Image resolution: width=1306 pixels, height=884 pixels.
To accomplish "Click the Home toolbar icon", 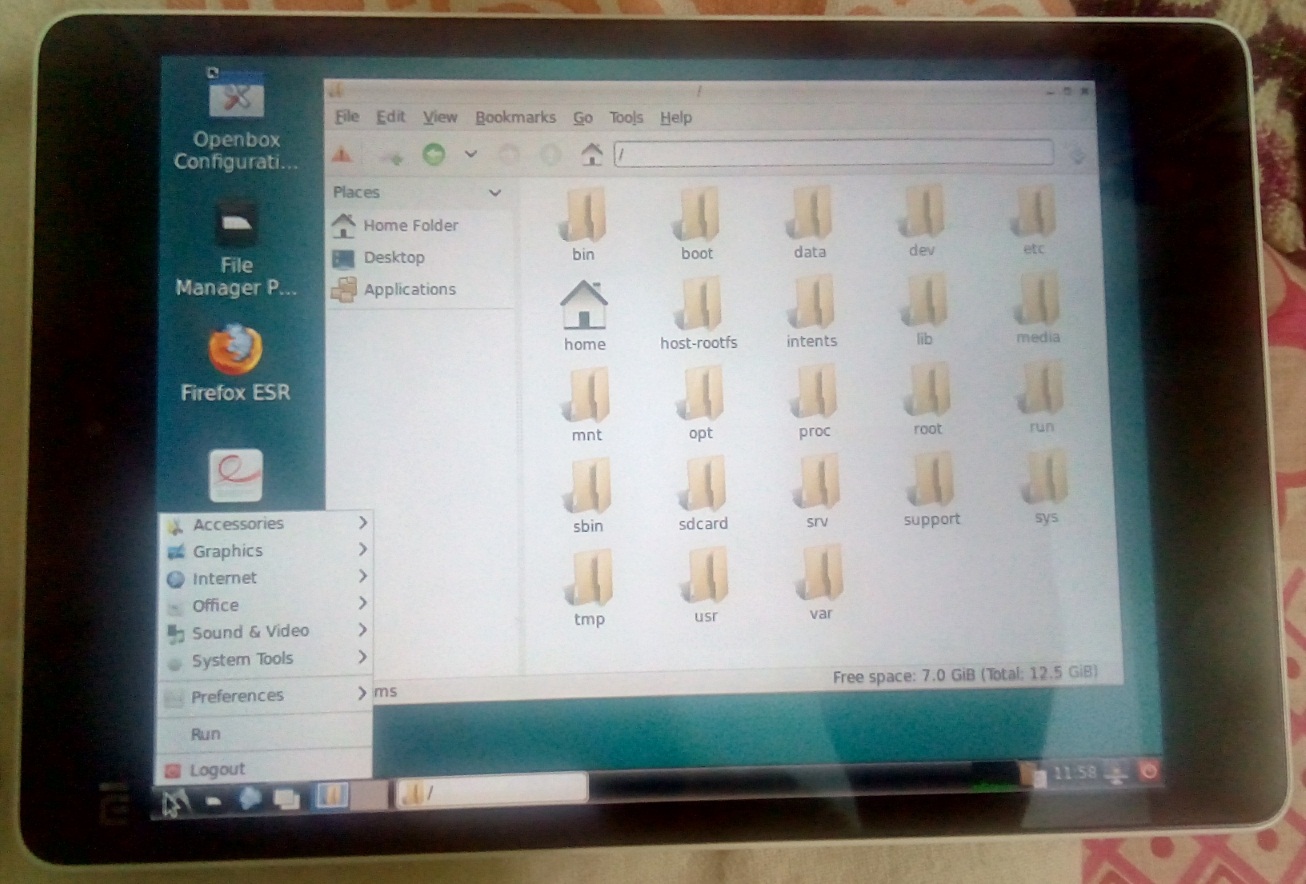I will click(591, 154).
